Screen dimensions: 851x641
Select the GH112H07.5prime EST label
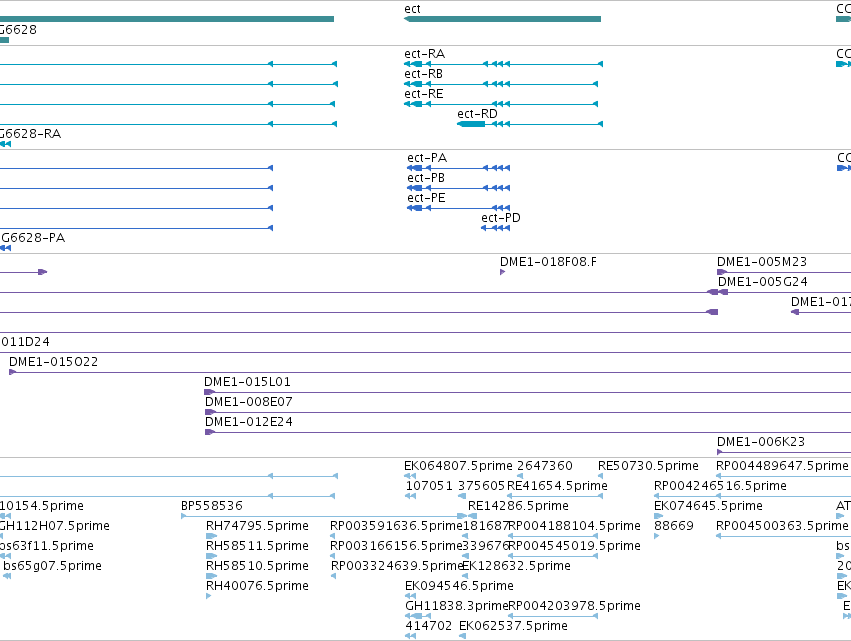click(x=54, y=526)
